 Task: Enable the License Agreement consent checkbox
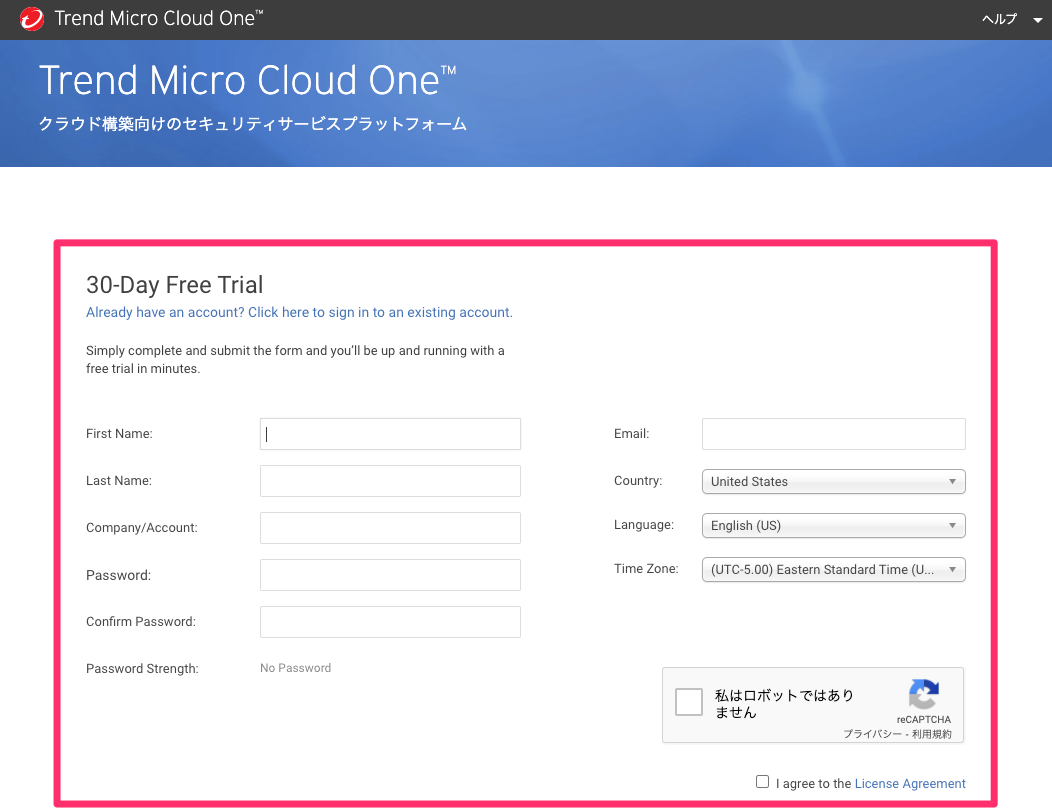click(x=762, y=781)
